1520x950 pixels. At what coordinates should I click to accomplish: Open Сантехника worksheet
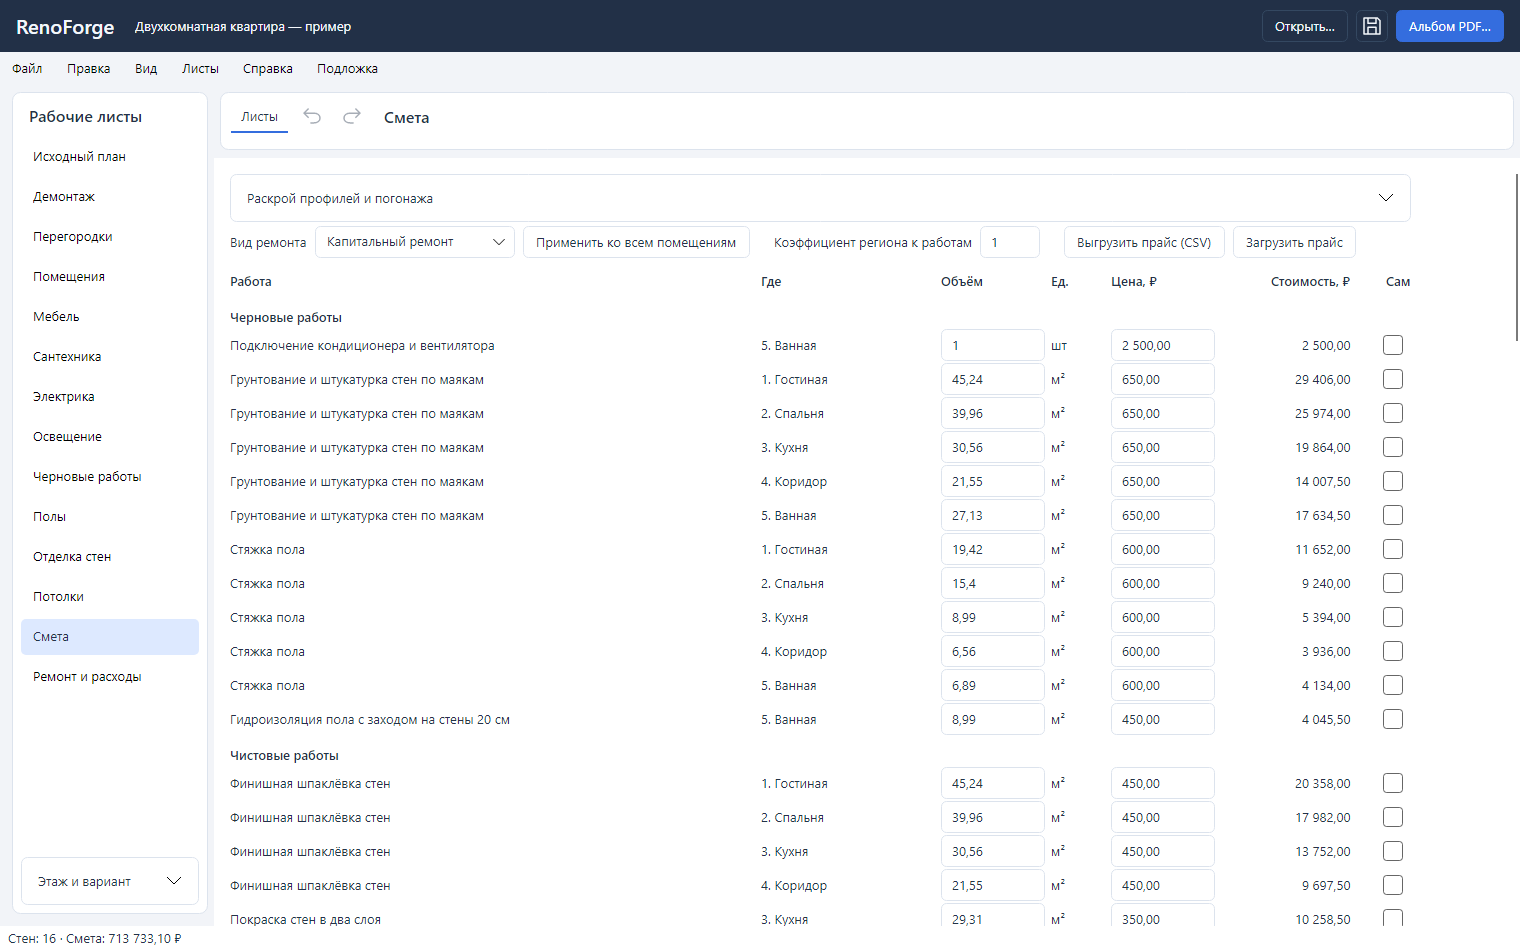[110, 357]
